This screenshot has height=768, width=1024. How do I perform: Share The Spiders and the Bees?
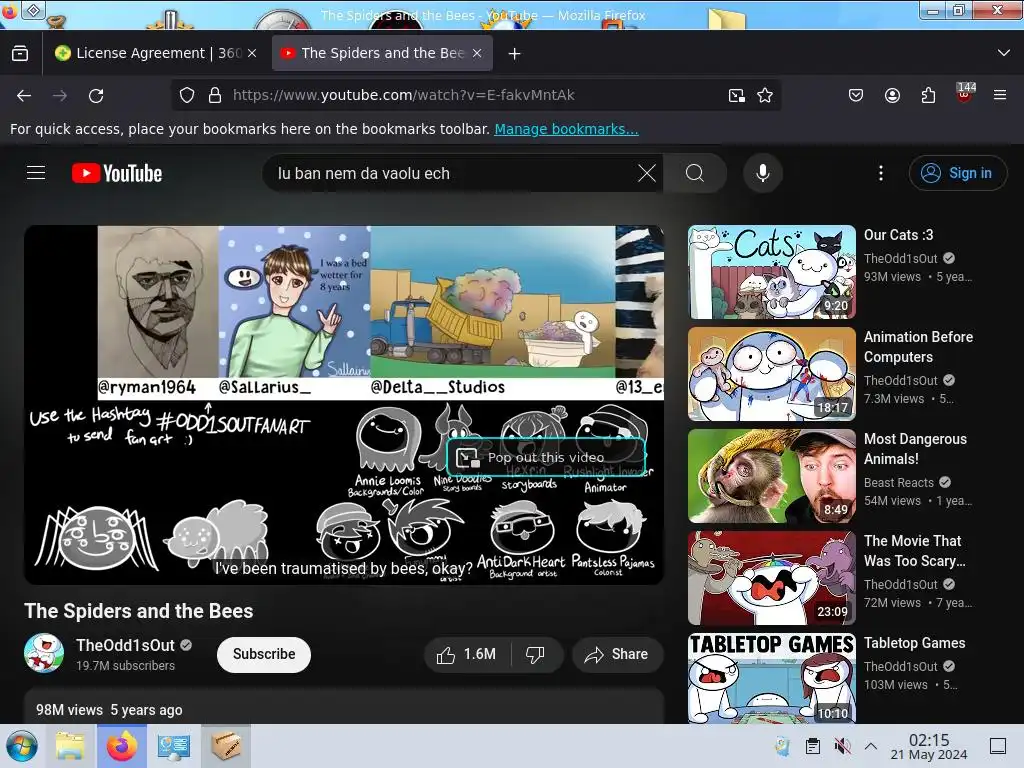pyautogui.click(x=617, y=654)
